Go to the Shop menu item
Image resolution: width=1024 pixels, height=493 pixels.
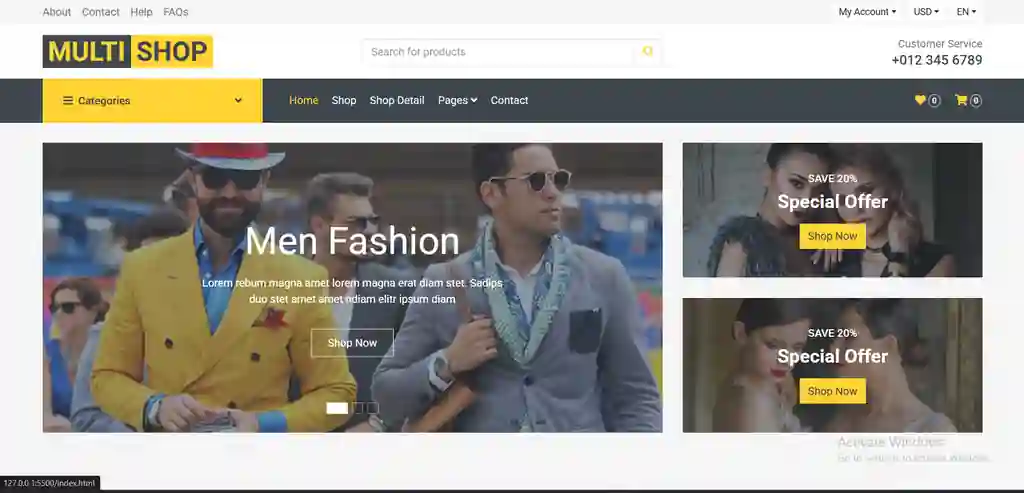(344, 100)
